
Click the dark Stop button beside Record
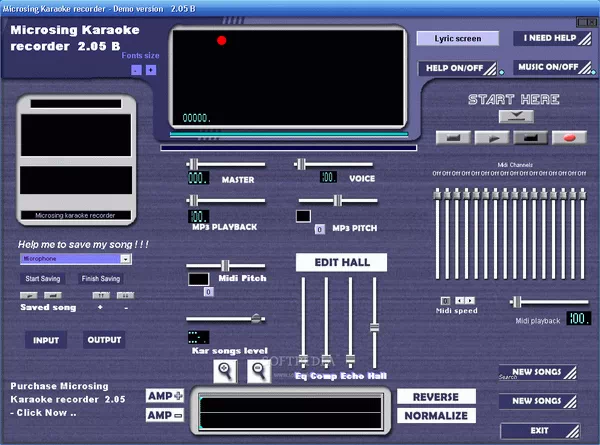click(x=530, y=138)
